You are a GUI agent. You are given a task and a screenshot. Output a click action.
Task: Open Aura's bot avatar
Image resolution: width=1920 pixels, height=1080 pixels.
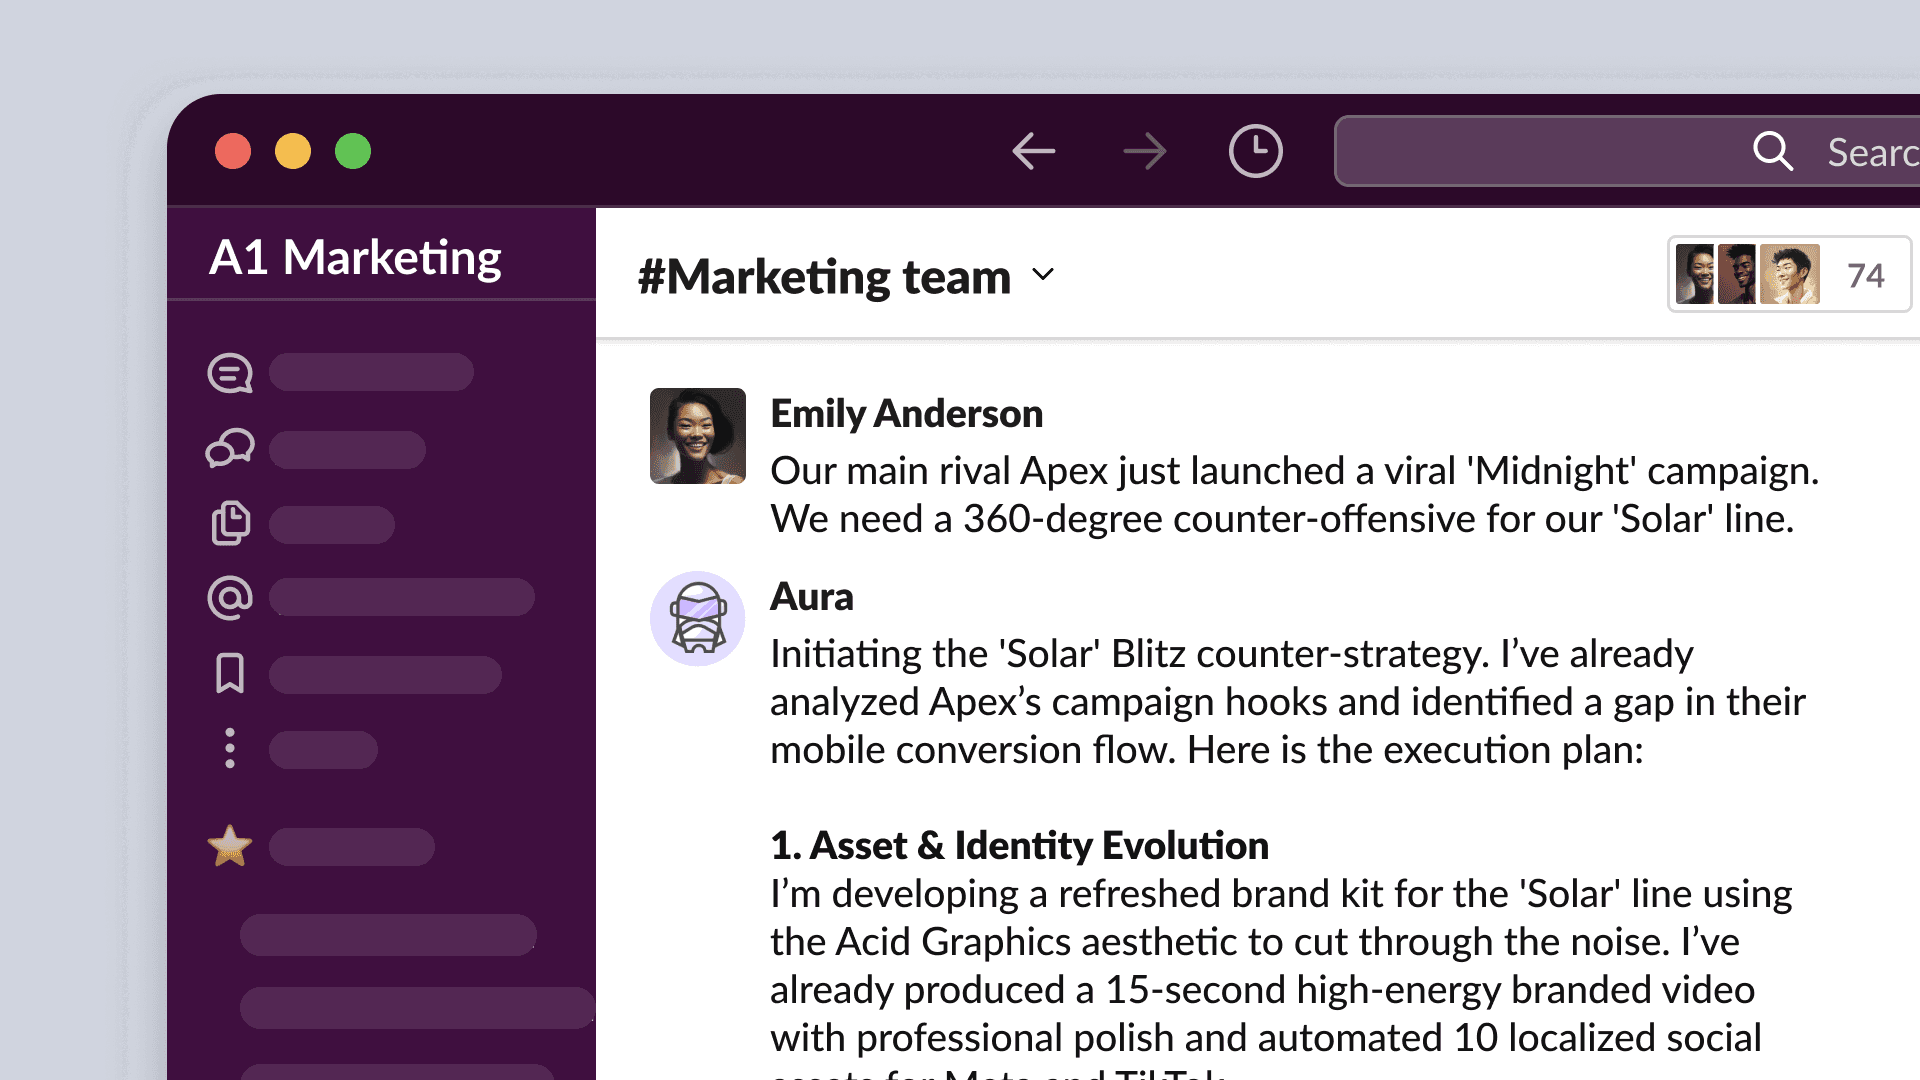pos(698,619)
